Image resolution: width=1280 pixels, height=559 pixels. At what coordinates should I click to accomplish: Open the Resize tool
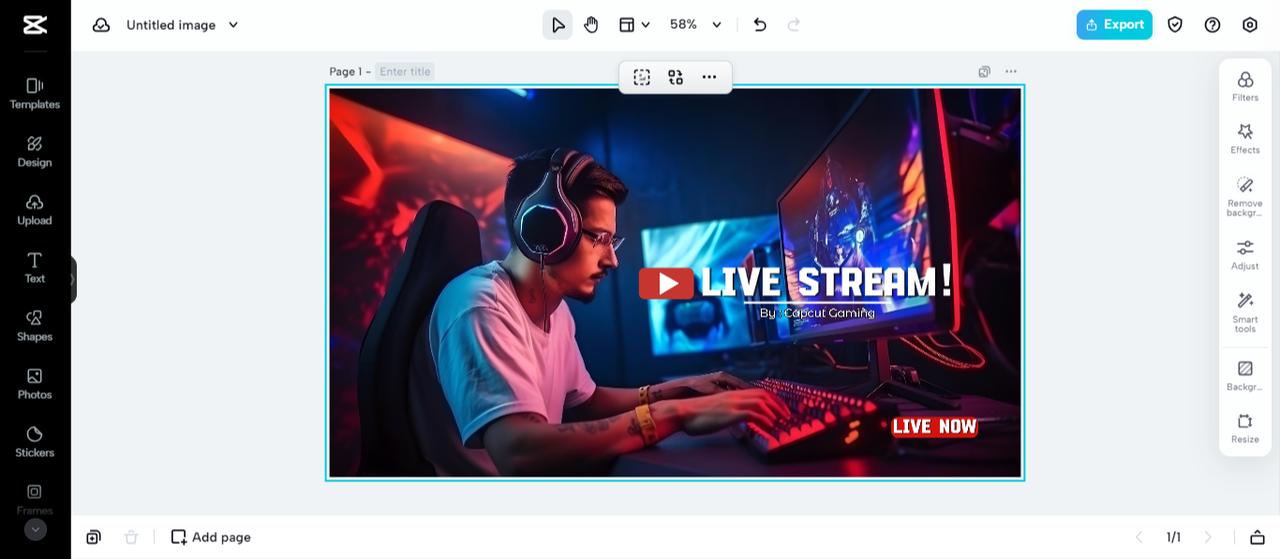pyautogui.click(x=1245, y=428)
